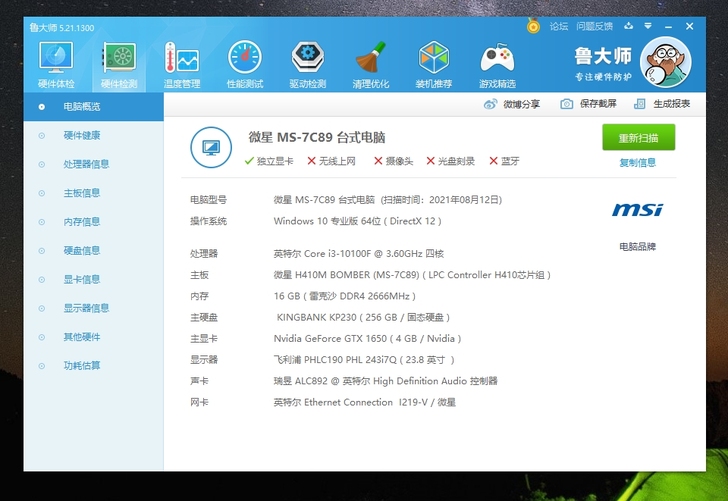The width and height of the screenshot is (728, 501).
Task: Click memory value 16 GB DDR4 2666MHz
Action: tap(344, 296)
